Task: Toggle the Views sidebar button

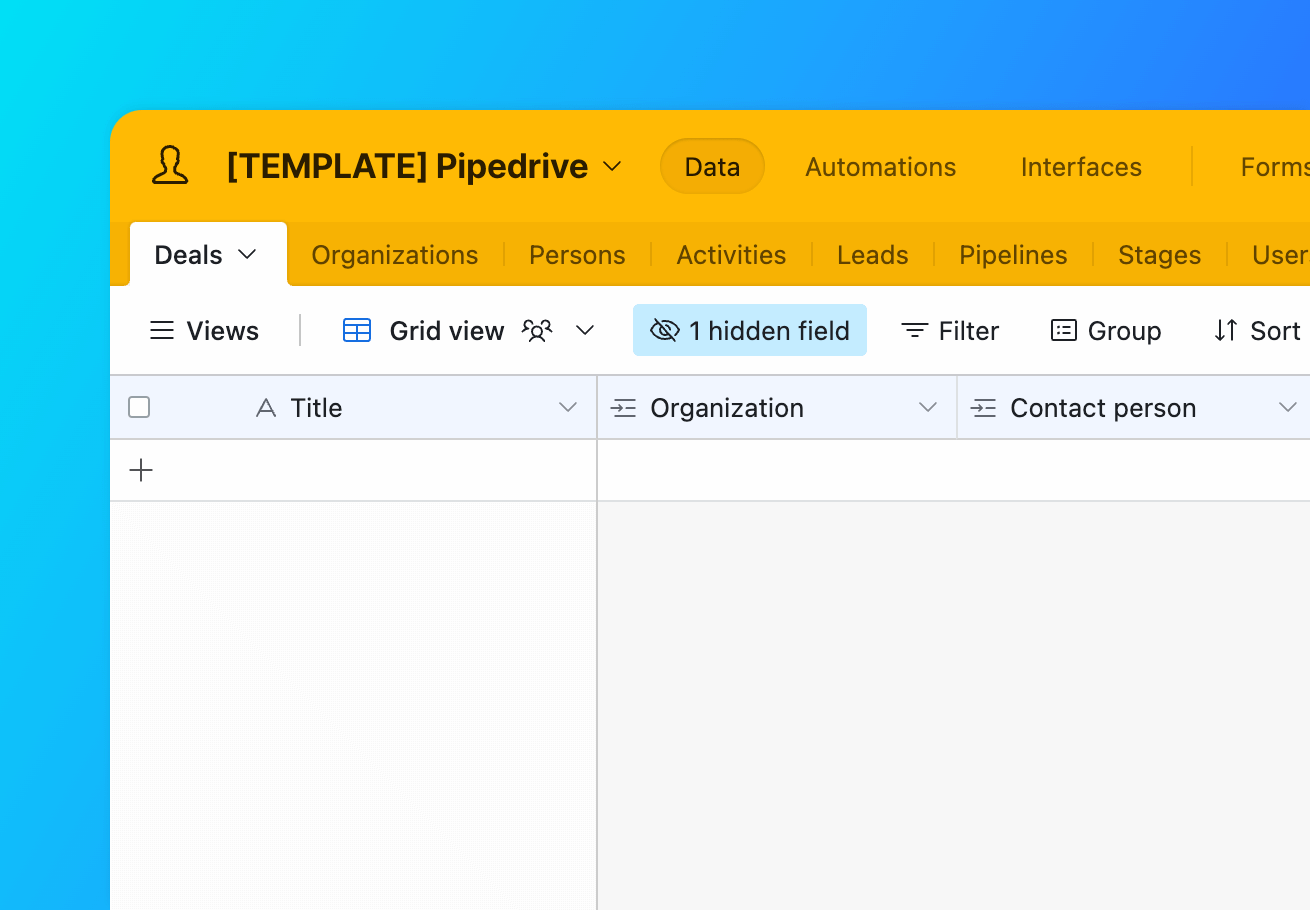Action: pos(204,331)
